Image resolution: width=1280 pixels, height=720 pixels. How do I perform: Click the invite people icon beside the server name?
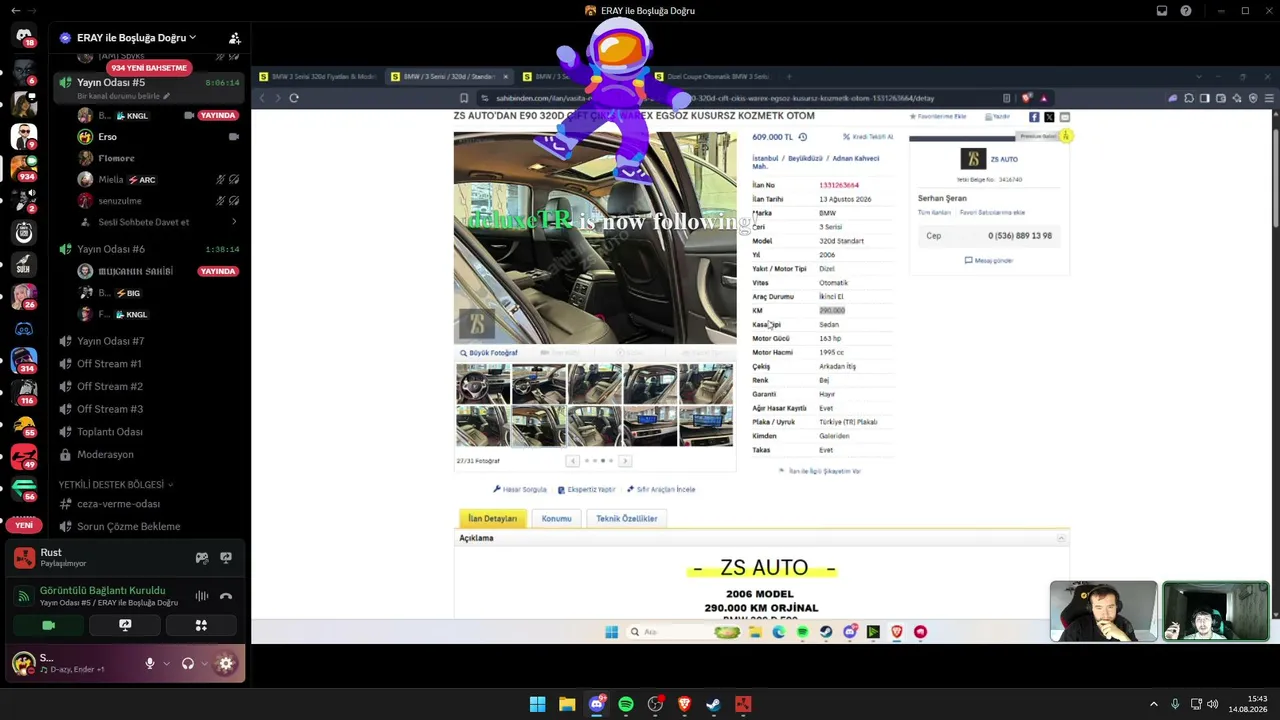(234, 38)
